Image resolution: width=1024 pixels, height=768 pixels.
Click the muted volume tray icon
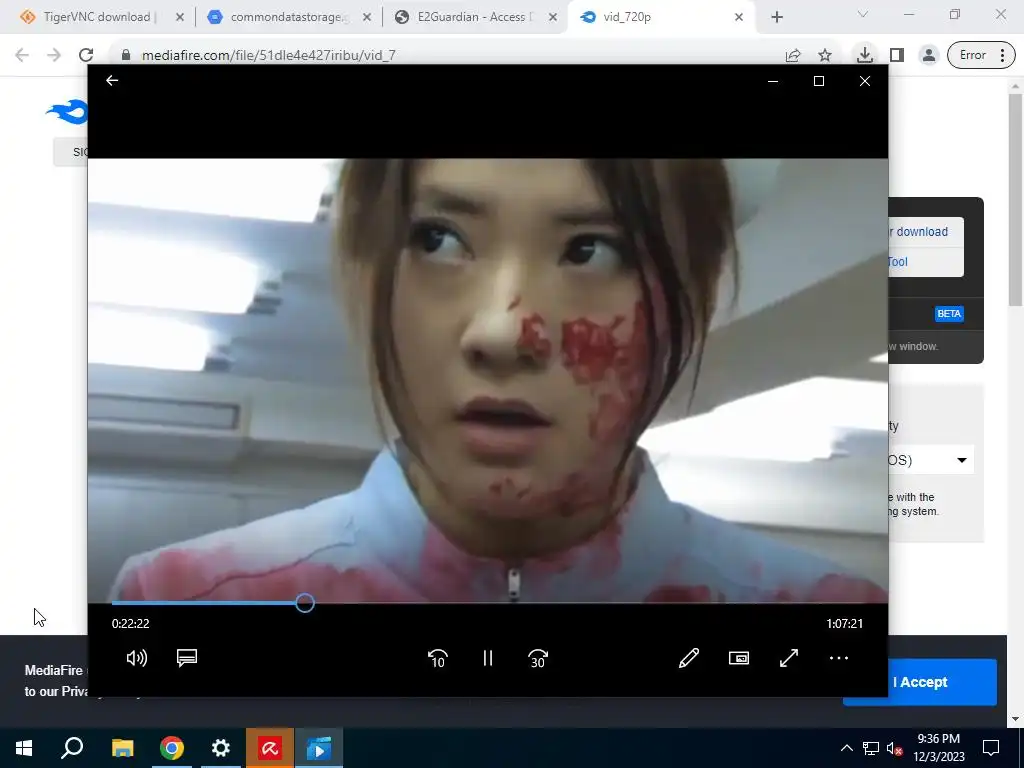[x=895, y=748]
